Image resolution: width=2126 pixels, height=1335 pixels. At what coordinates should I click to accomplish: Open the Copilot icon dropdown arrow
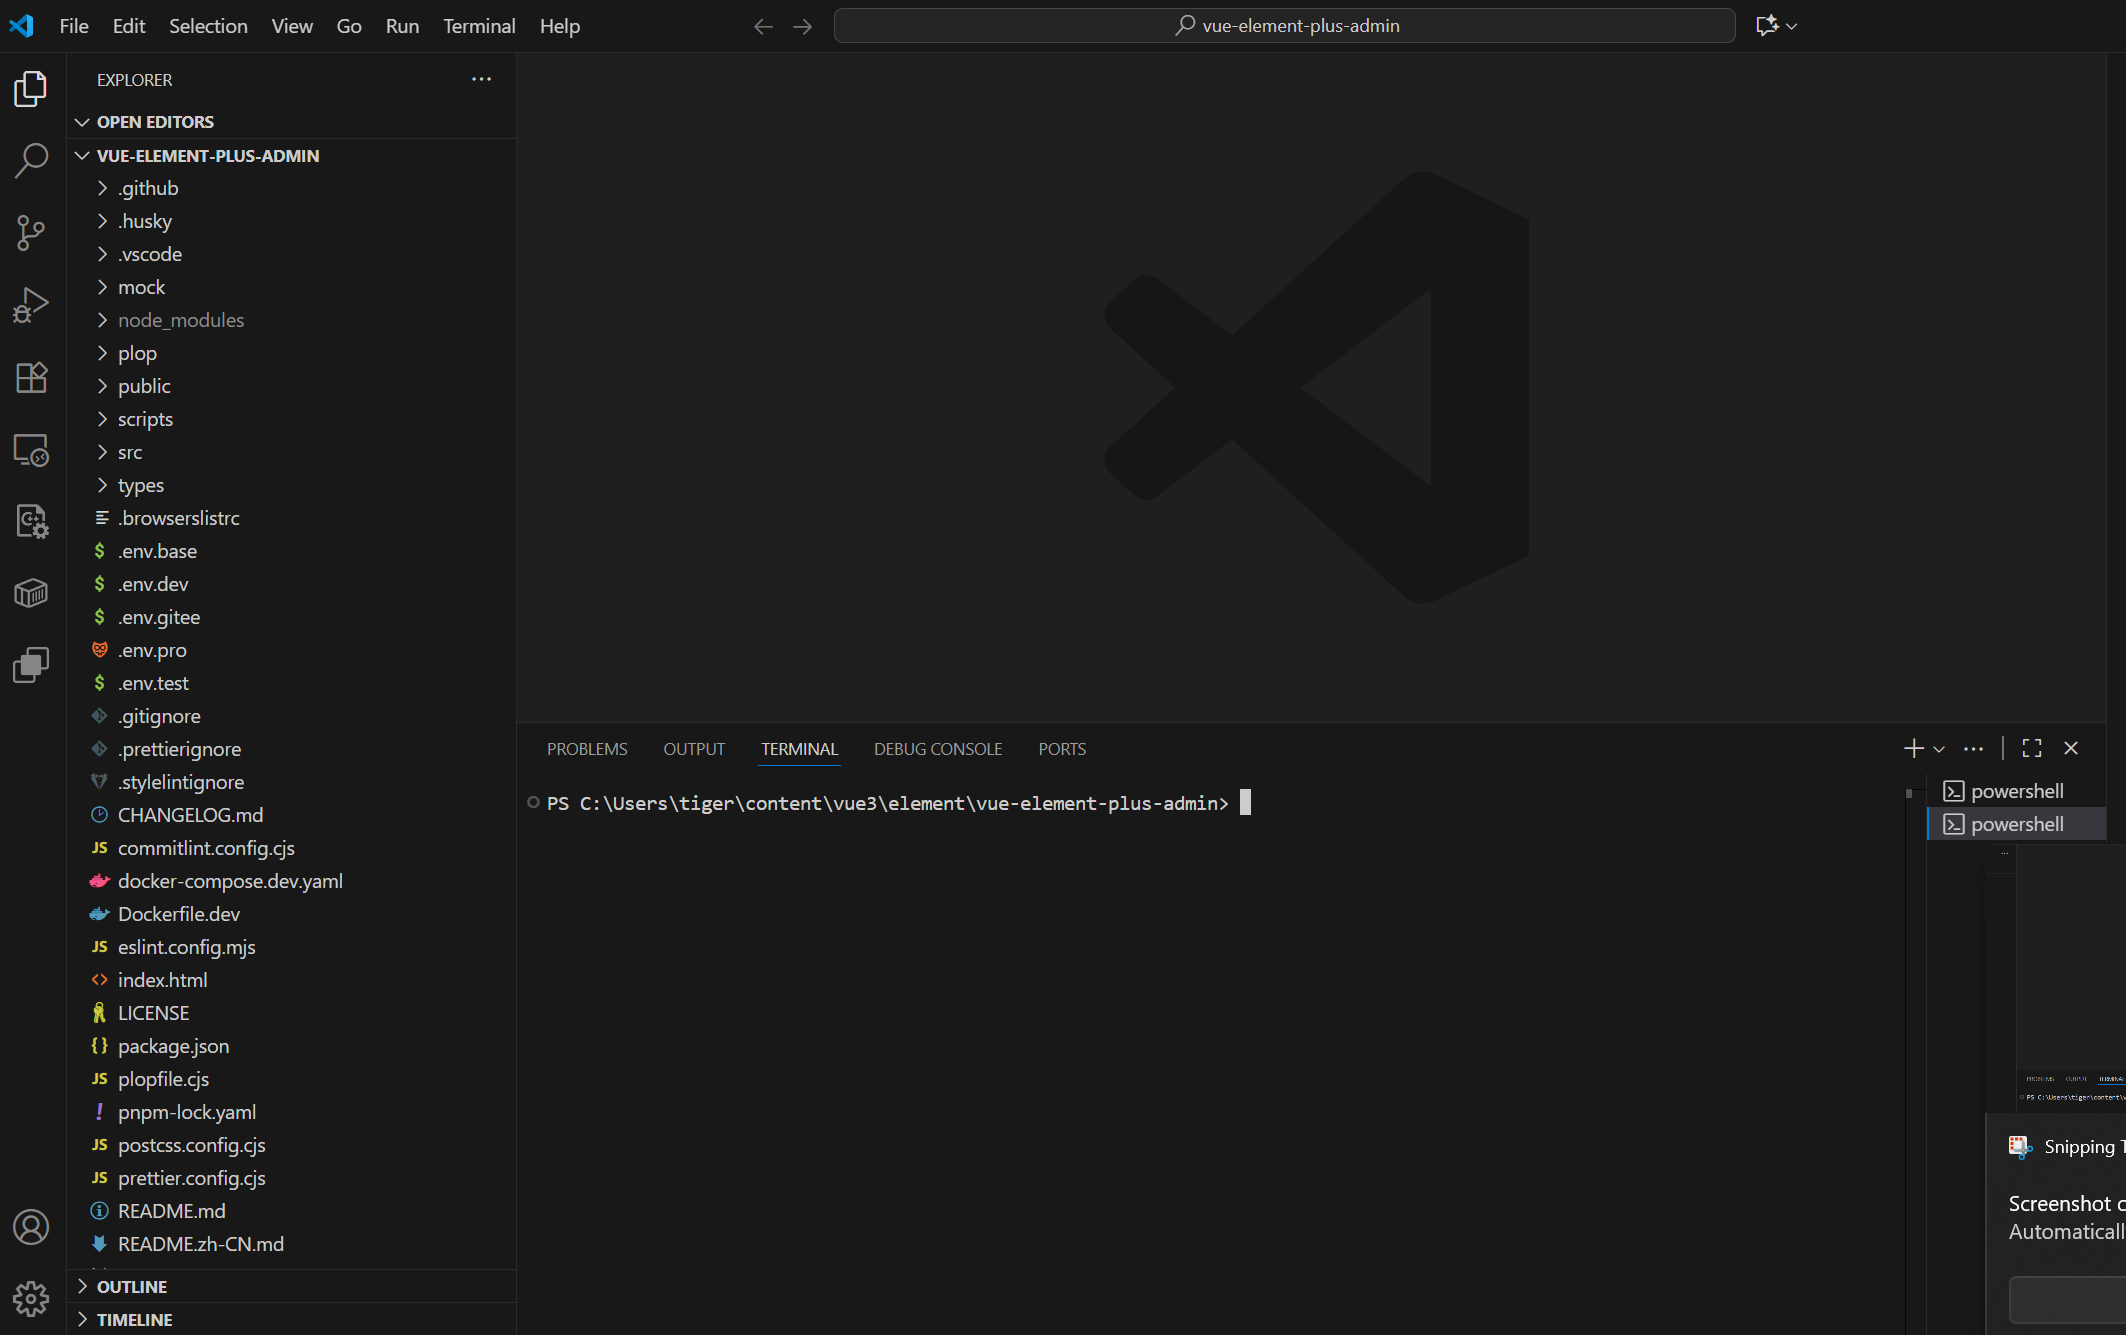(1792, 26)
